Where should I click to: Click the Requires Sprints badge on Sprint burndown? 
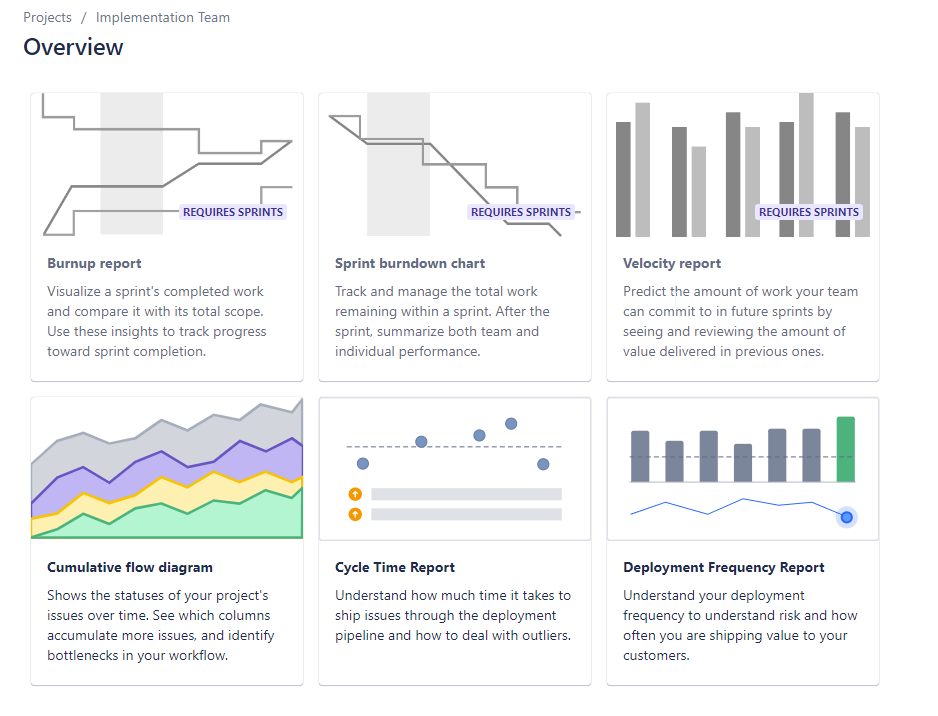(x=520, y=212)
